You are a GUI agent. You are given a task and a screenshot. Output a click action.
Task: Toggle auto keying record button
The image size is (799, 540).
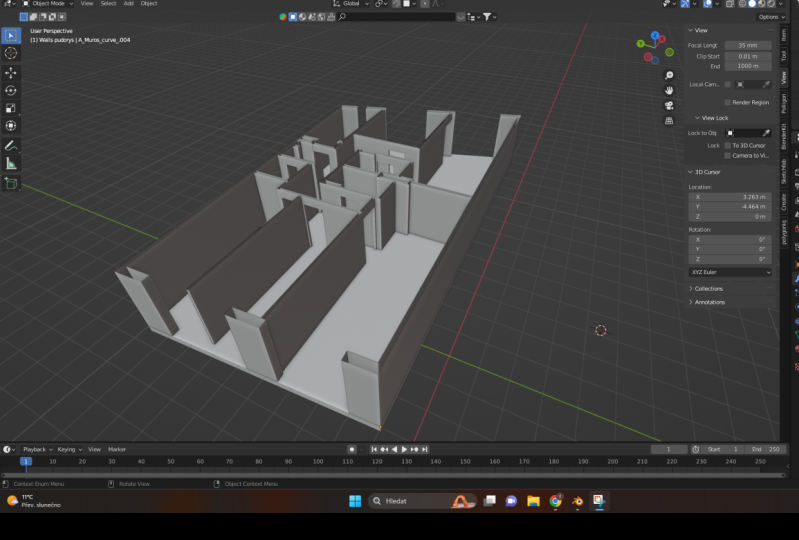(352, 449)
